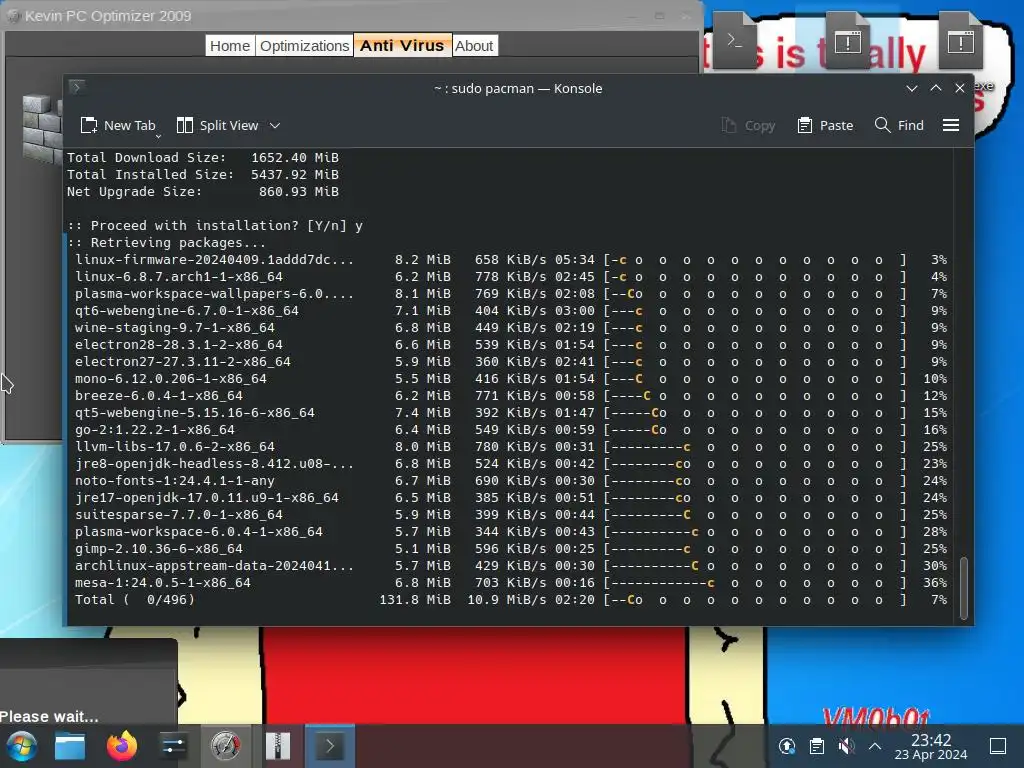Click the 'Net Upgrade Size' line
Screen dimensions: 1024x768
pos(203,192)
